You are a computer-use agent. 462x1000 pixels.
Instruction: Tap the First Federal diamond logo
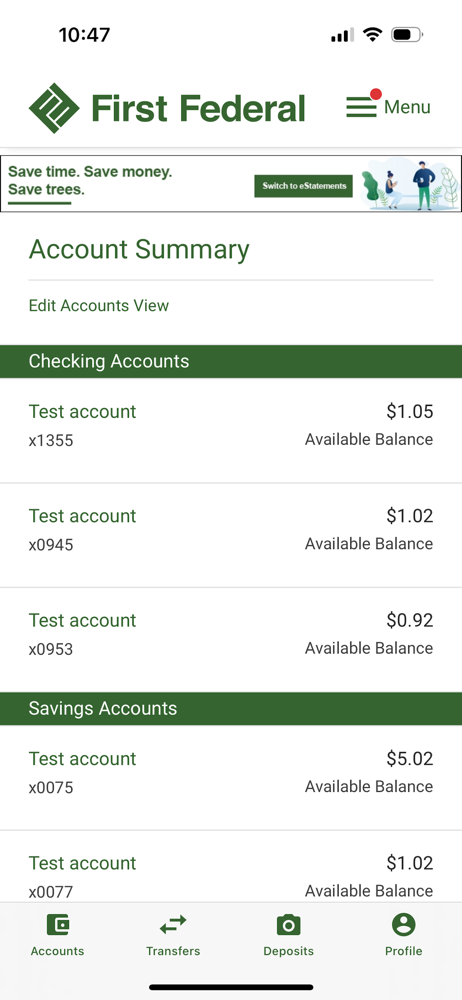pyautogui.click(x=54, y=108)
